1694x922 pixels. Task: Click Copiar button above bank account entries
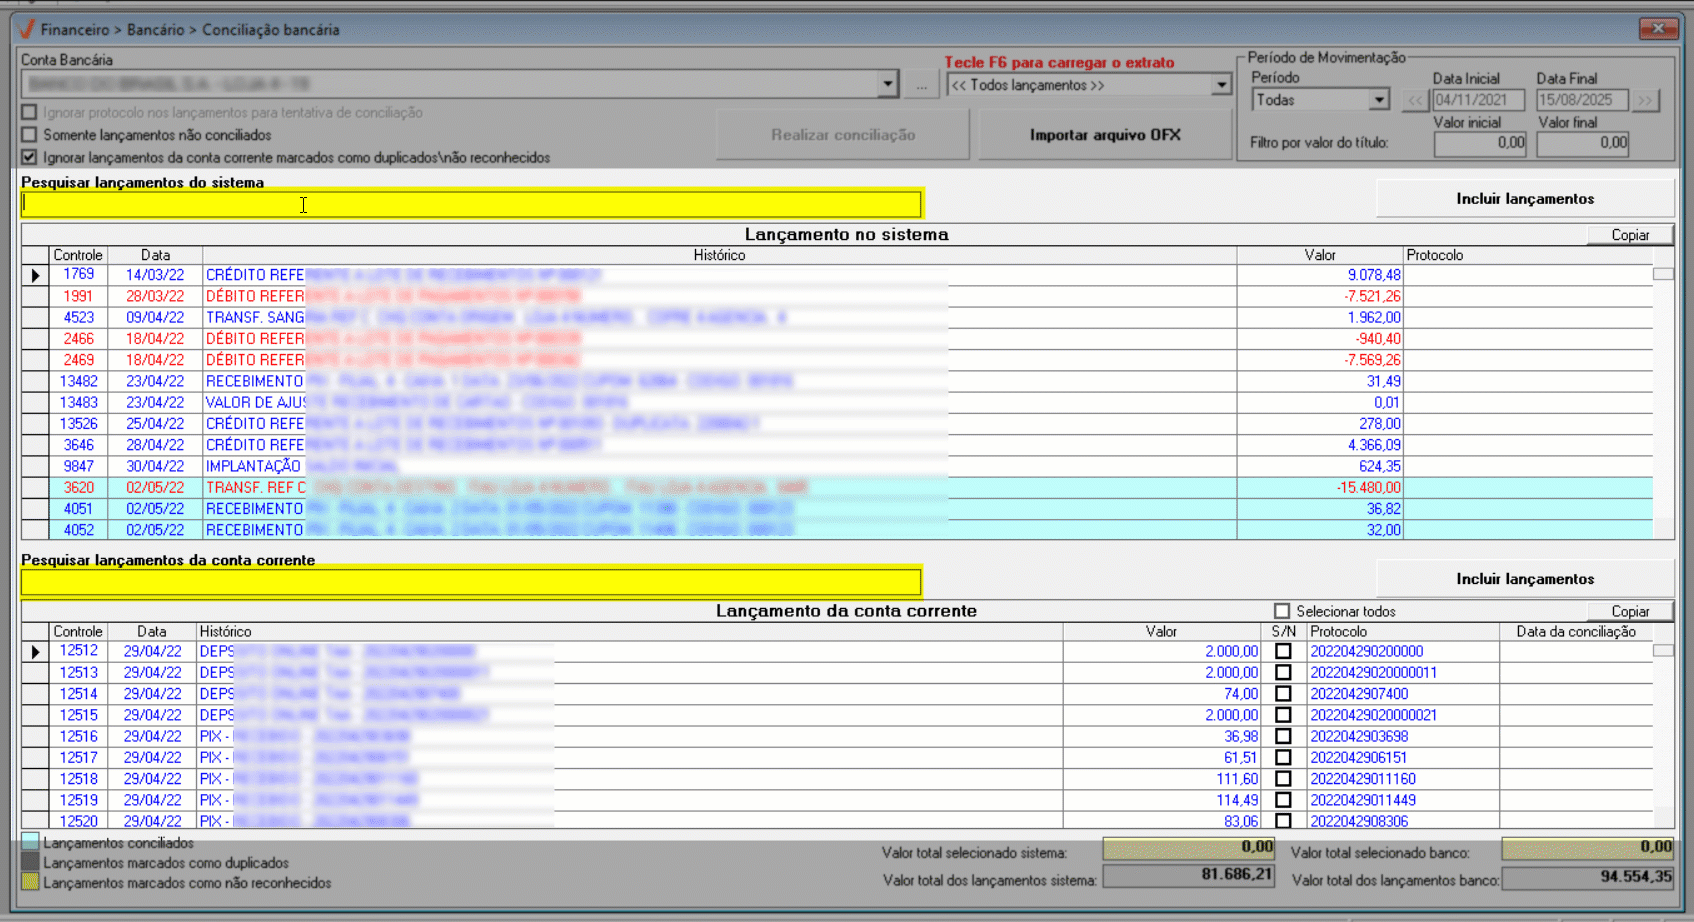(1629, 611)
